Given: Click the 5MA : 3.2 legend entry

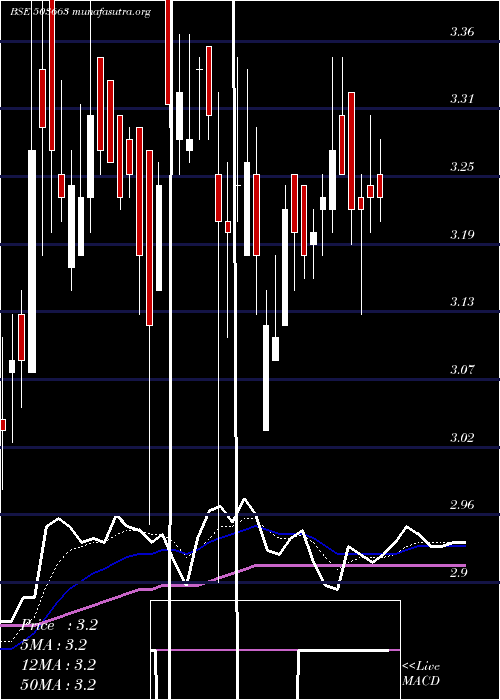Looking at the screenshot, I should (x=54, y=645).
